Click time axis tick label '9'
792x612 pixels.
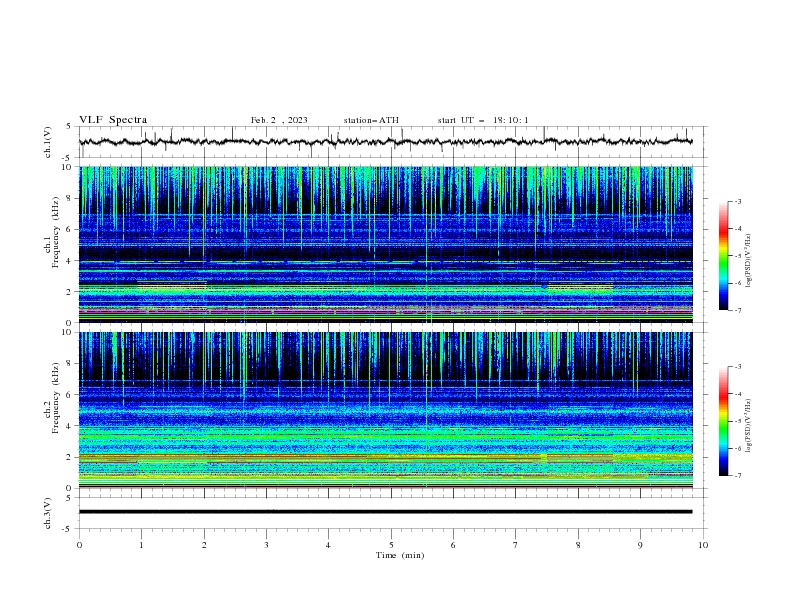[640, 545]
